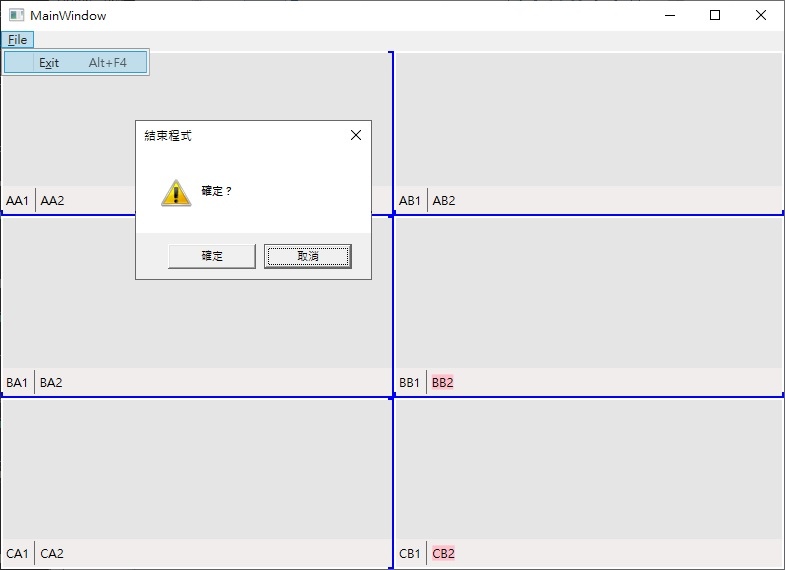The width and height of the screenshot is (785, 570).
Task: Click the 確定？ message text in the dialog
Action: coord(216,191)
